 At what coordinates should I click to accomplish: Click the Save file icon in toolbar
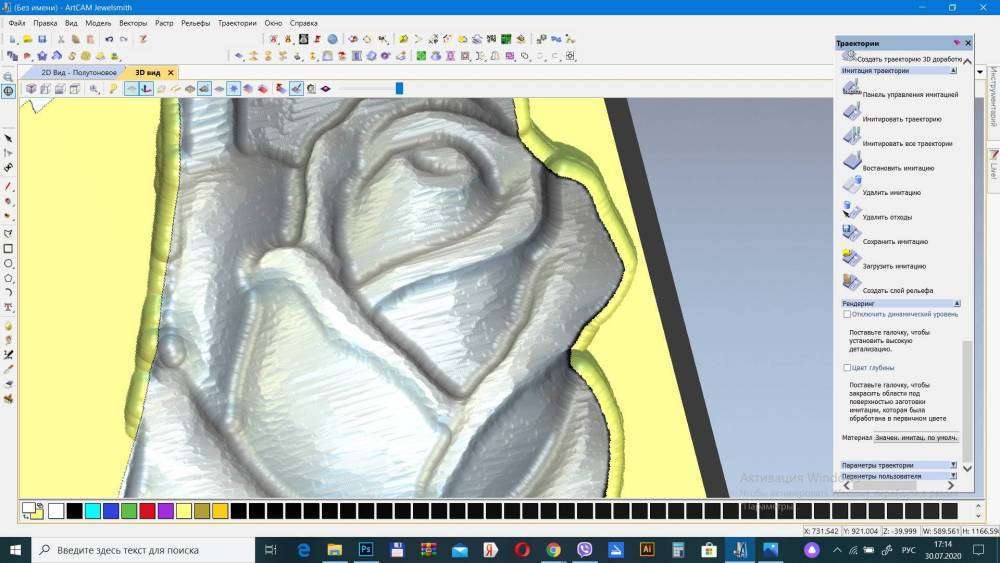[x=42, y=39]
